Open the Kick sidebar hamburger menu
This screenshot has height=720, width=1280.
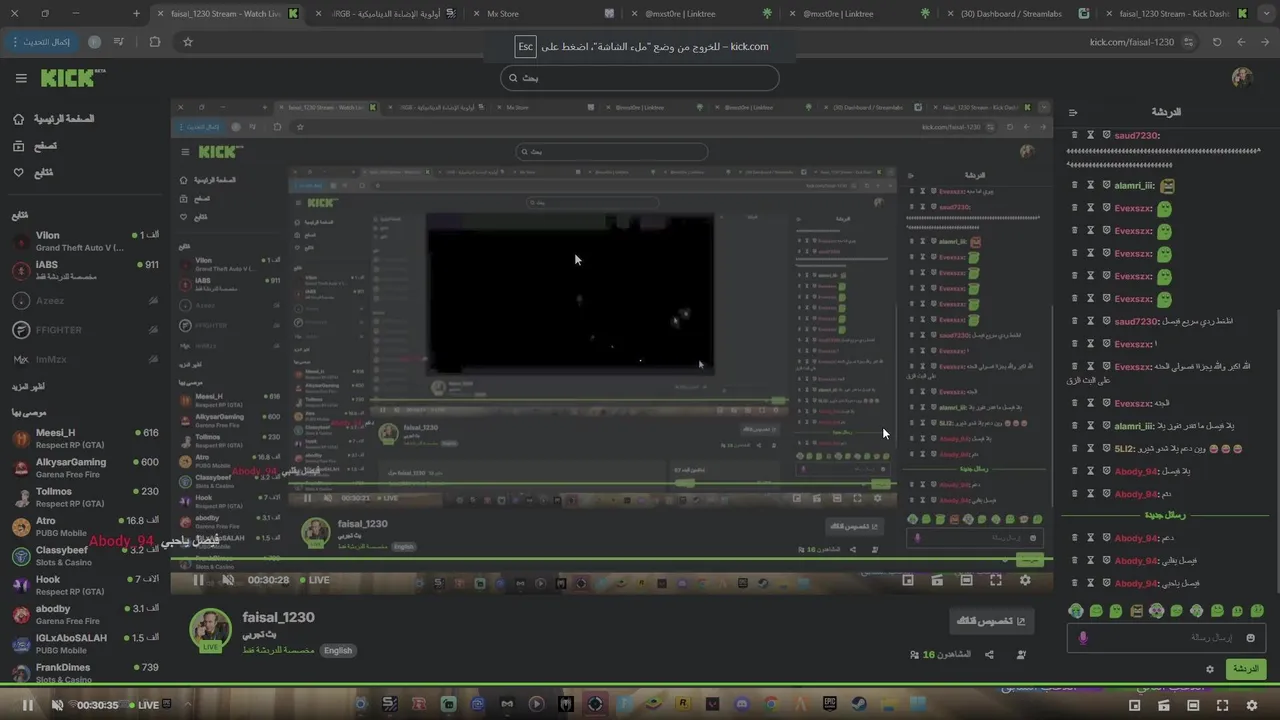(21, 78)
